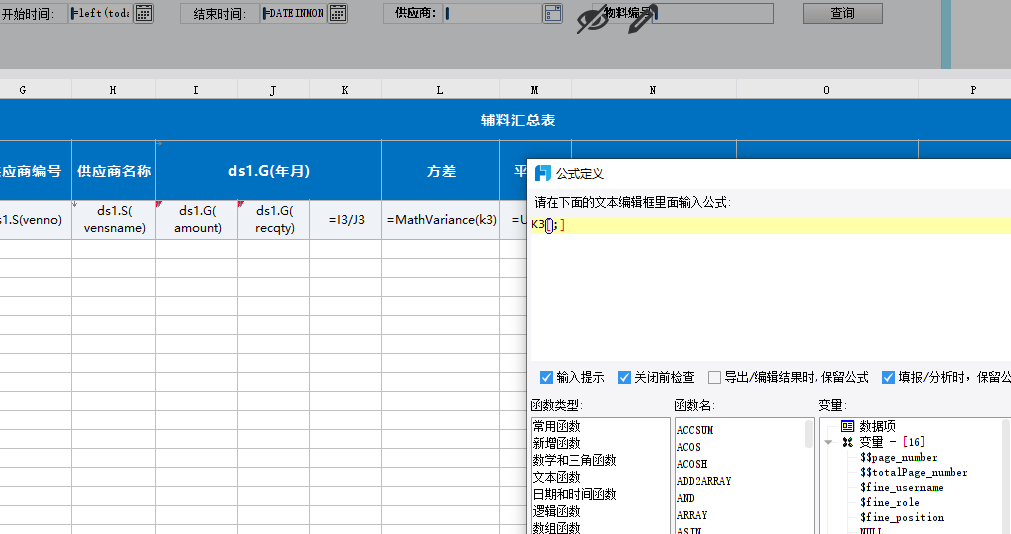Image resolution: width=1011 pixels, height=534 pixels.
Task: Click the 查询 button
Action: [843, 13]
